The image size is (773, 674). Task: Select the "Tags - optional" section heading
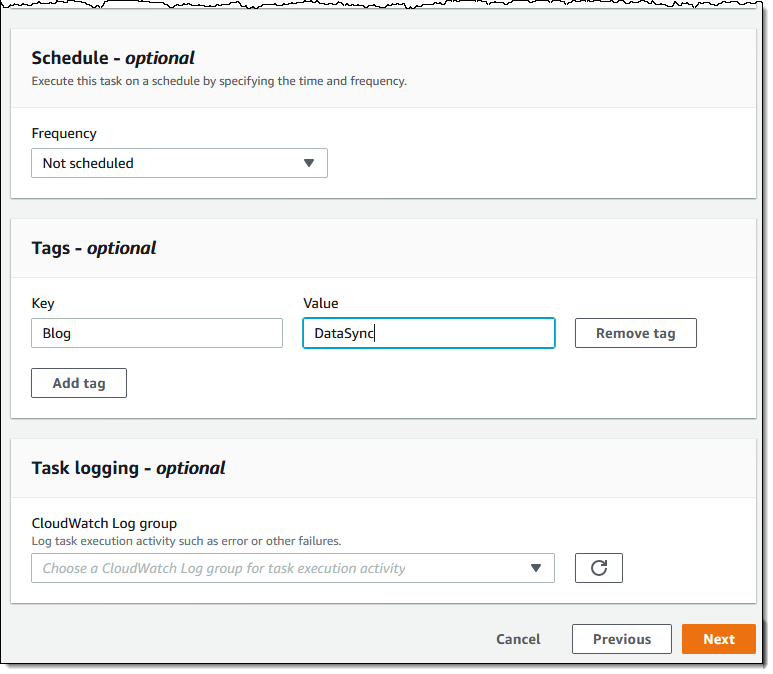click(94, 248)
